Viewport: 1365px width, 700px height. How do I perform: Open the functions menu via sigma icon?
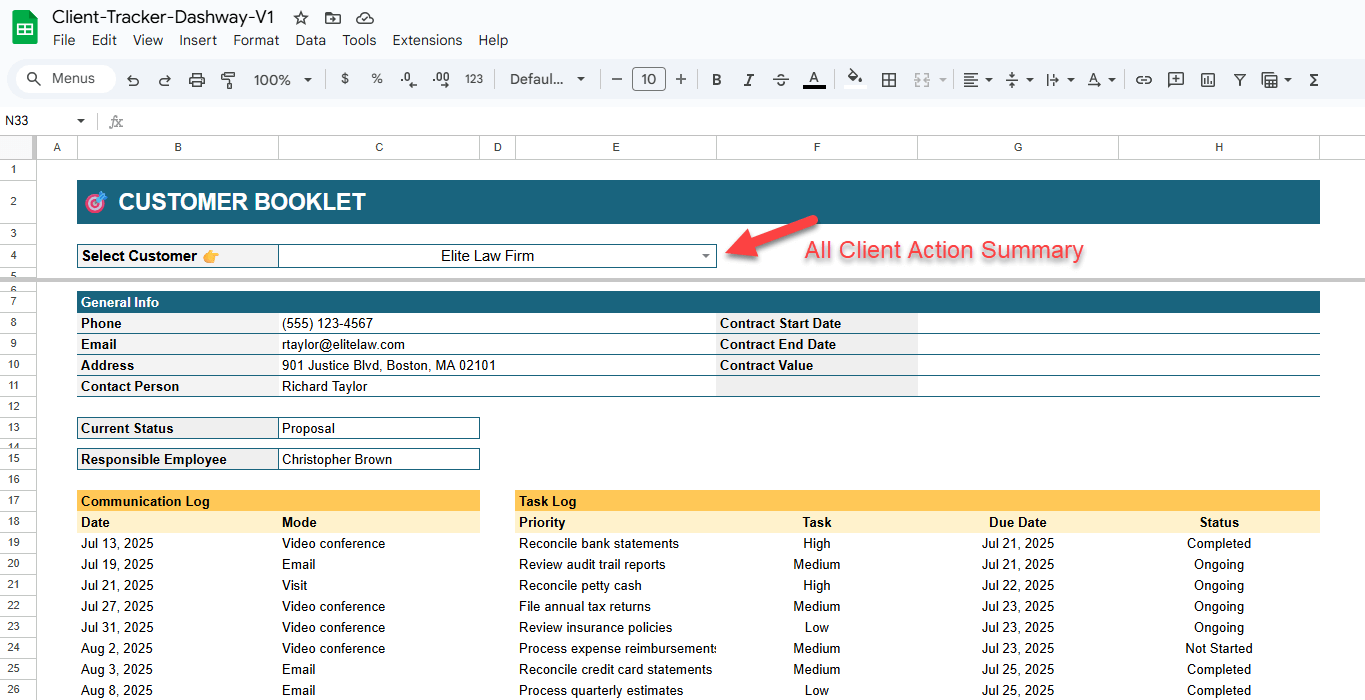click(x=1312, y=79)
